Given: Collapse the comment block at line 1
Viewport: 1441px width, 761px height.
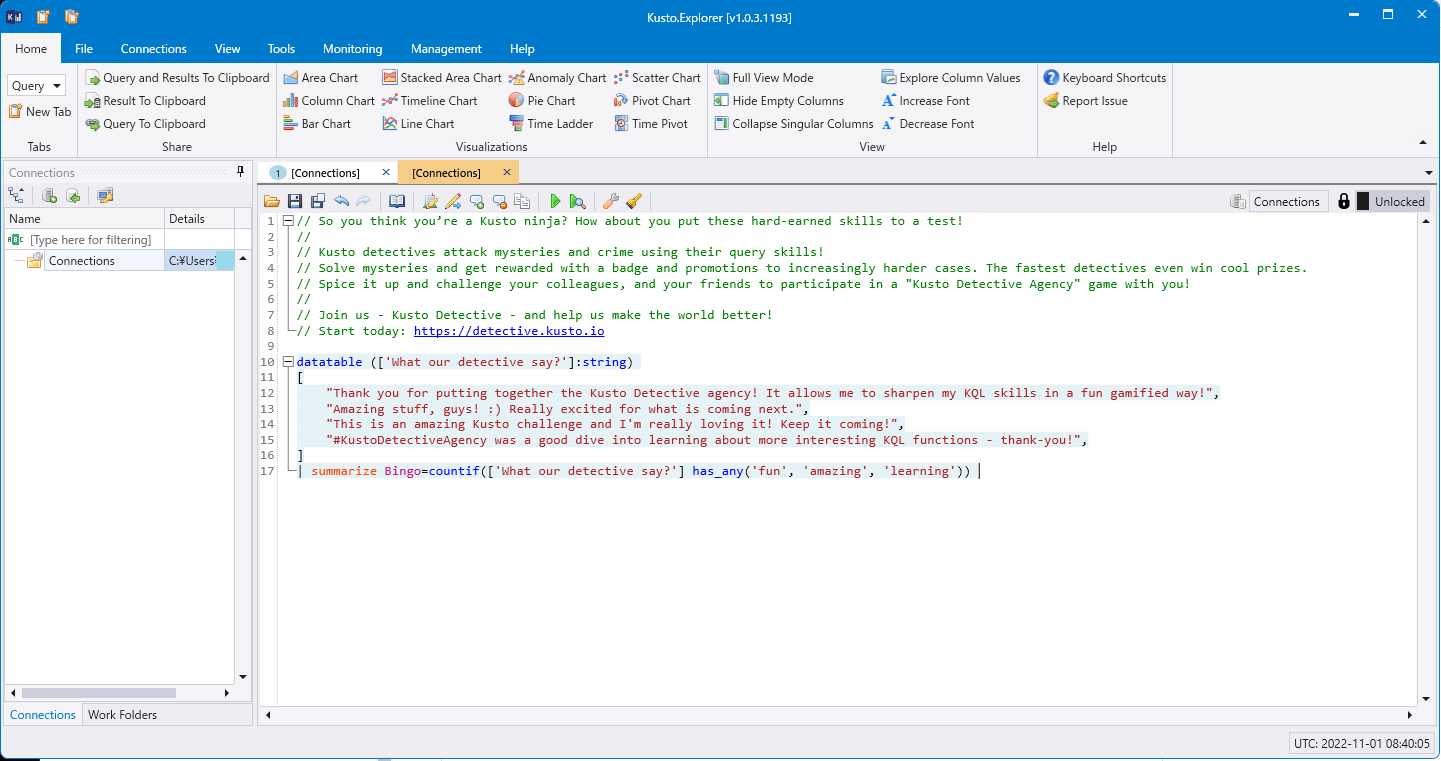Looking at the screenshot, I should pos(288,221).
